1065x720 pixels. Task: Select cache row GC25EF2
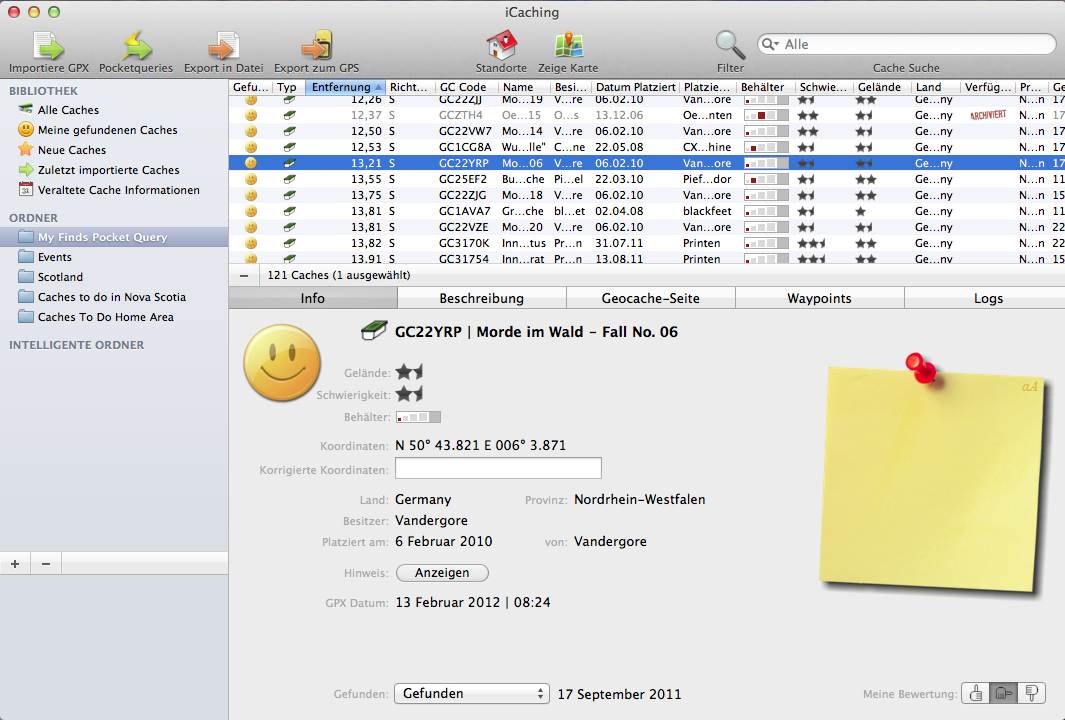[647, 179]
